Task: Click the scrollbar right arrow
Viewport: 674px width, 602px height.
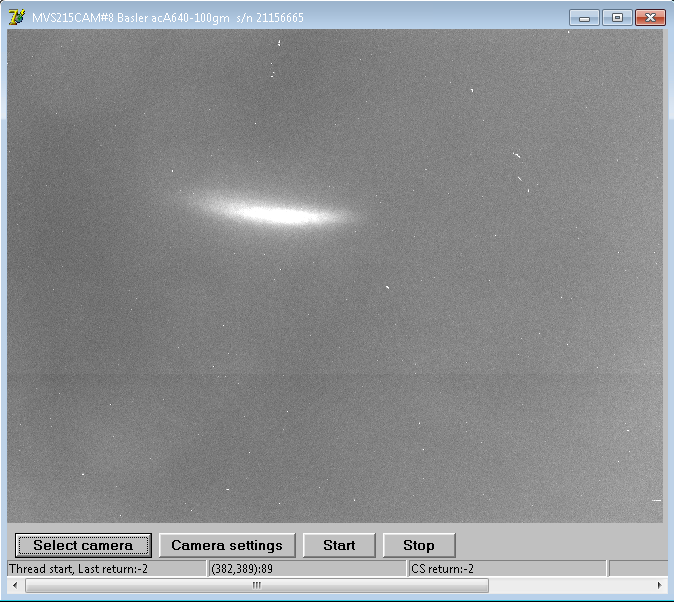Action: pyautogui.click(x=660, y=585)
